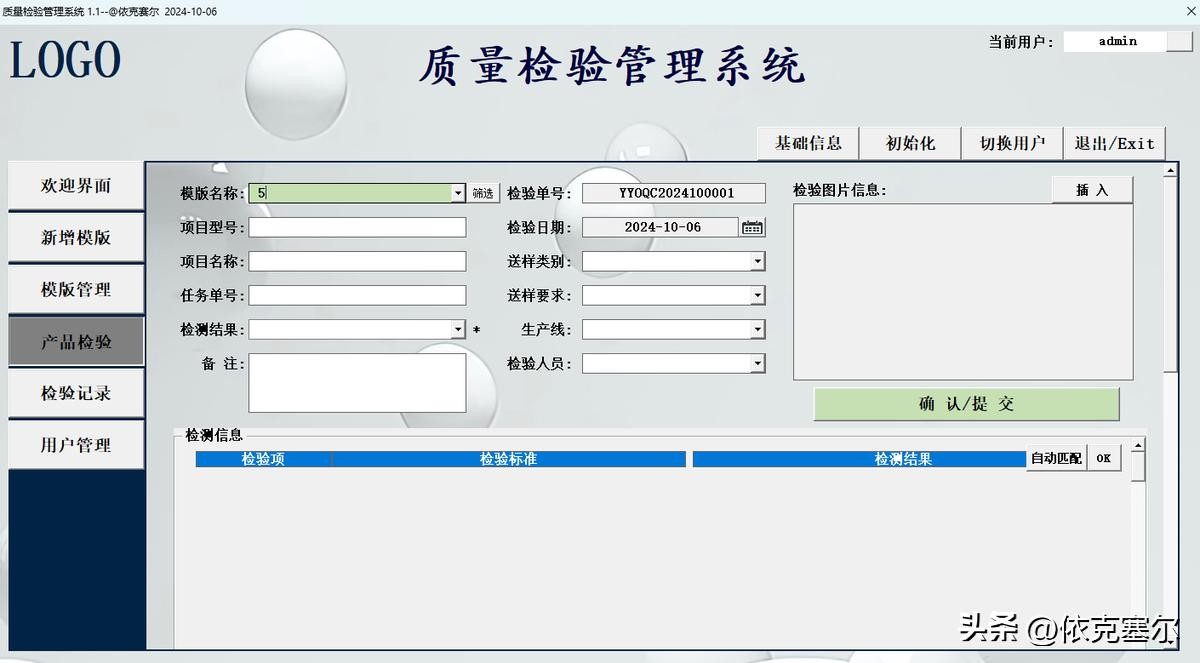The width and height of the screenshot is (1200, 663).
Task: Click 退出/Exit to quit
Action: (1114, 143)
